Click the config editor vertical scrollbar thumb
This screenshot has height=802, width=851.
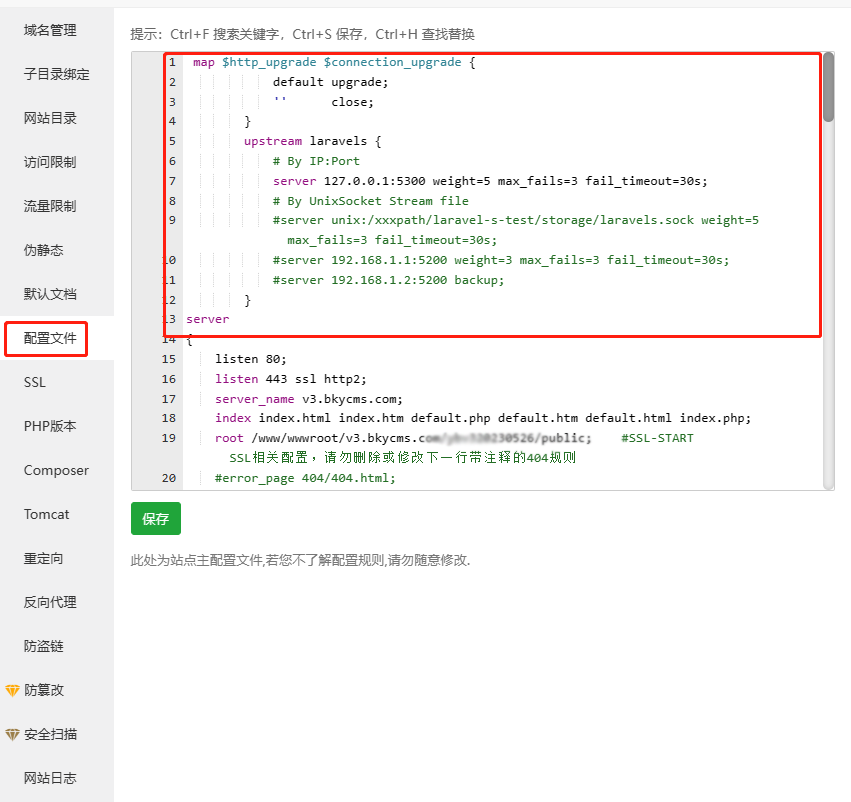(x=828, y=87)
